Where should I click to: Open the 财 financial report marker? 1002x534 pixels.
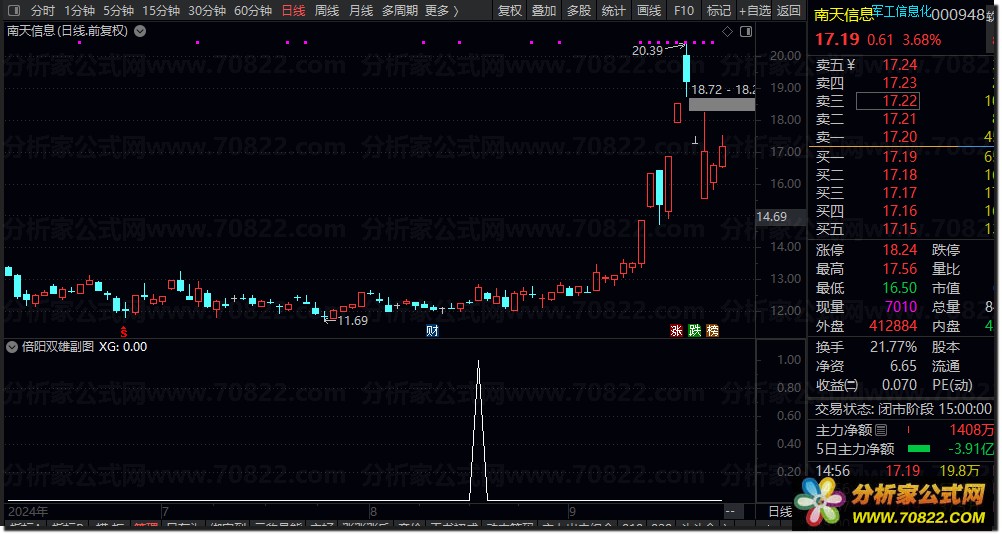click(x=433, y=330)
